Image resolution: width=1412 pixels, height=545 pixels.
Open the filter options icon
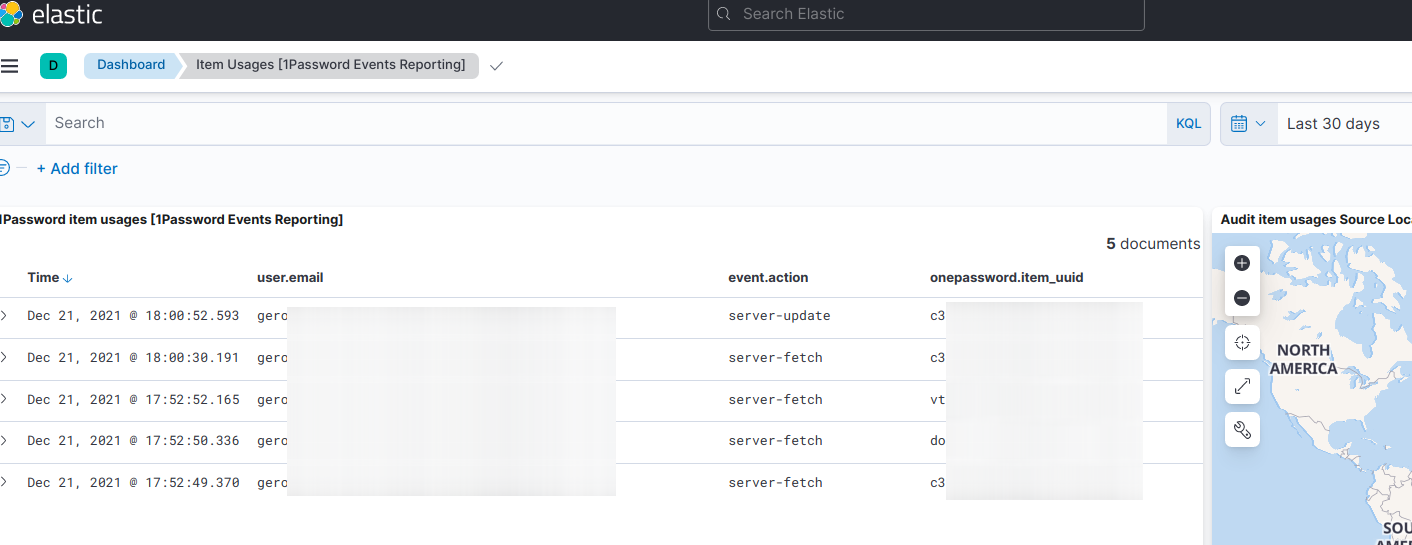coord(5,168)
